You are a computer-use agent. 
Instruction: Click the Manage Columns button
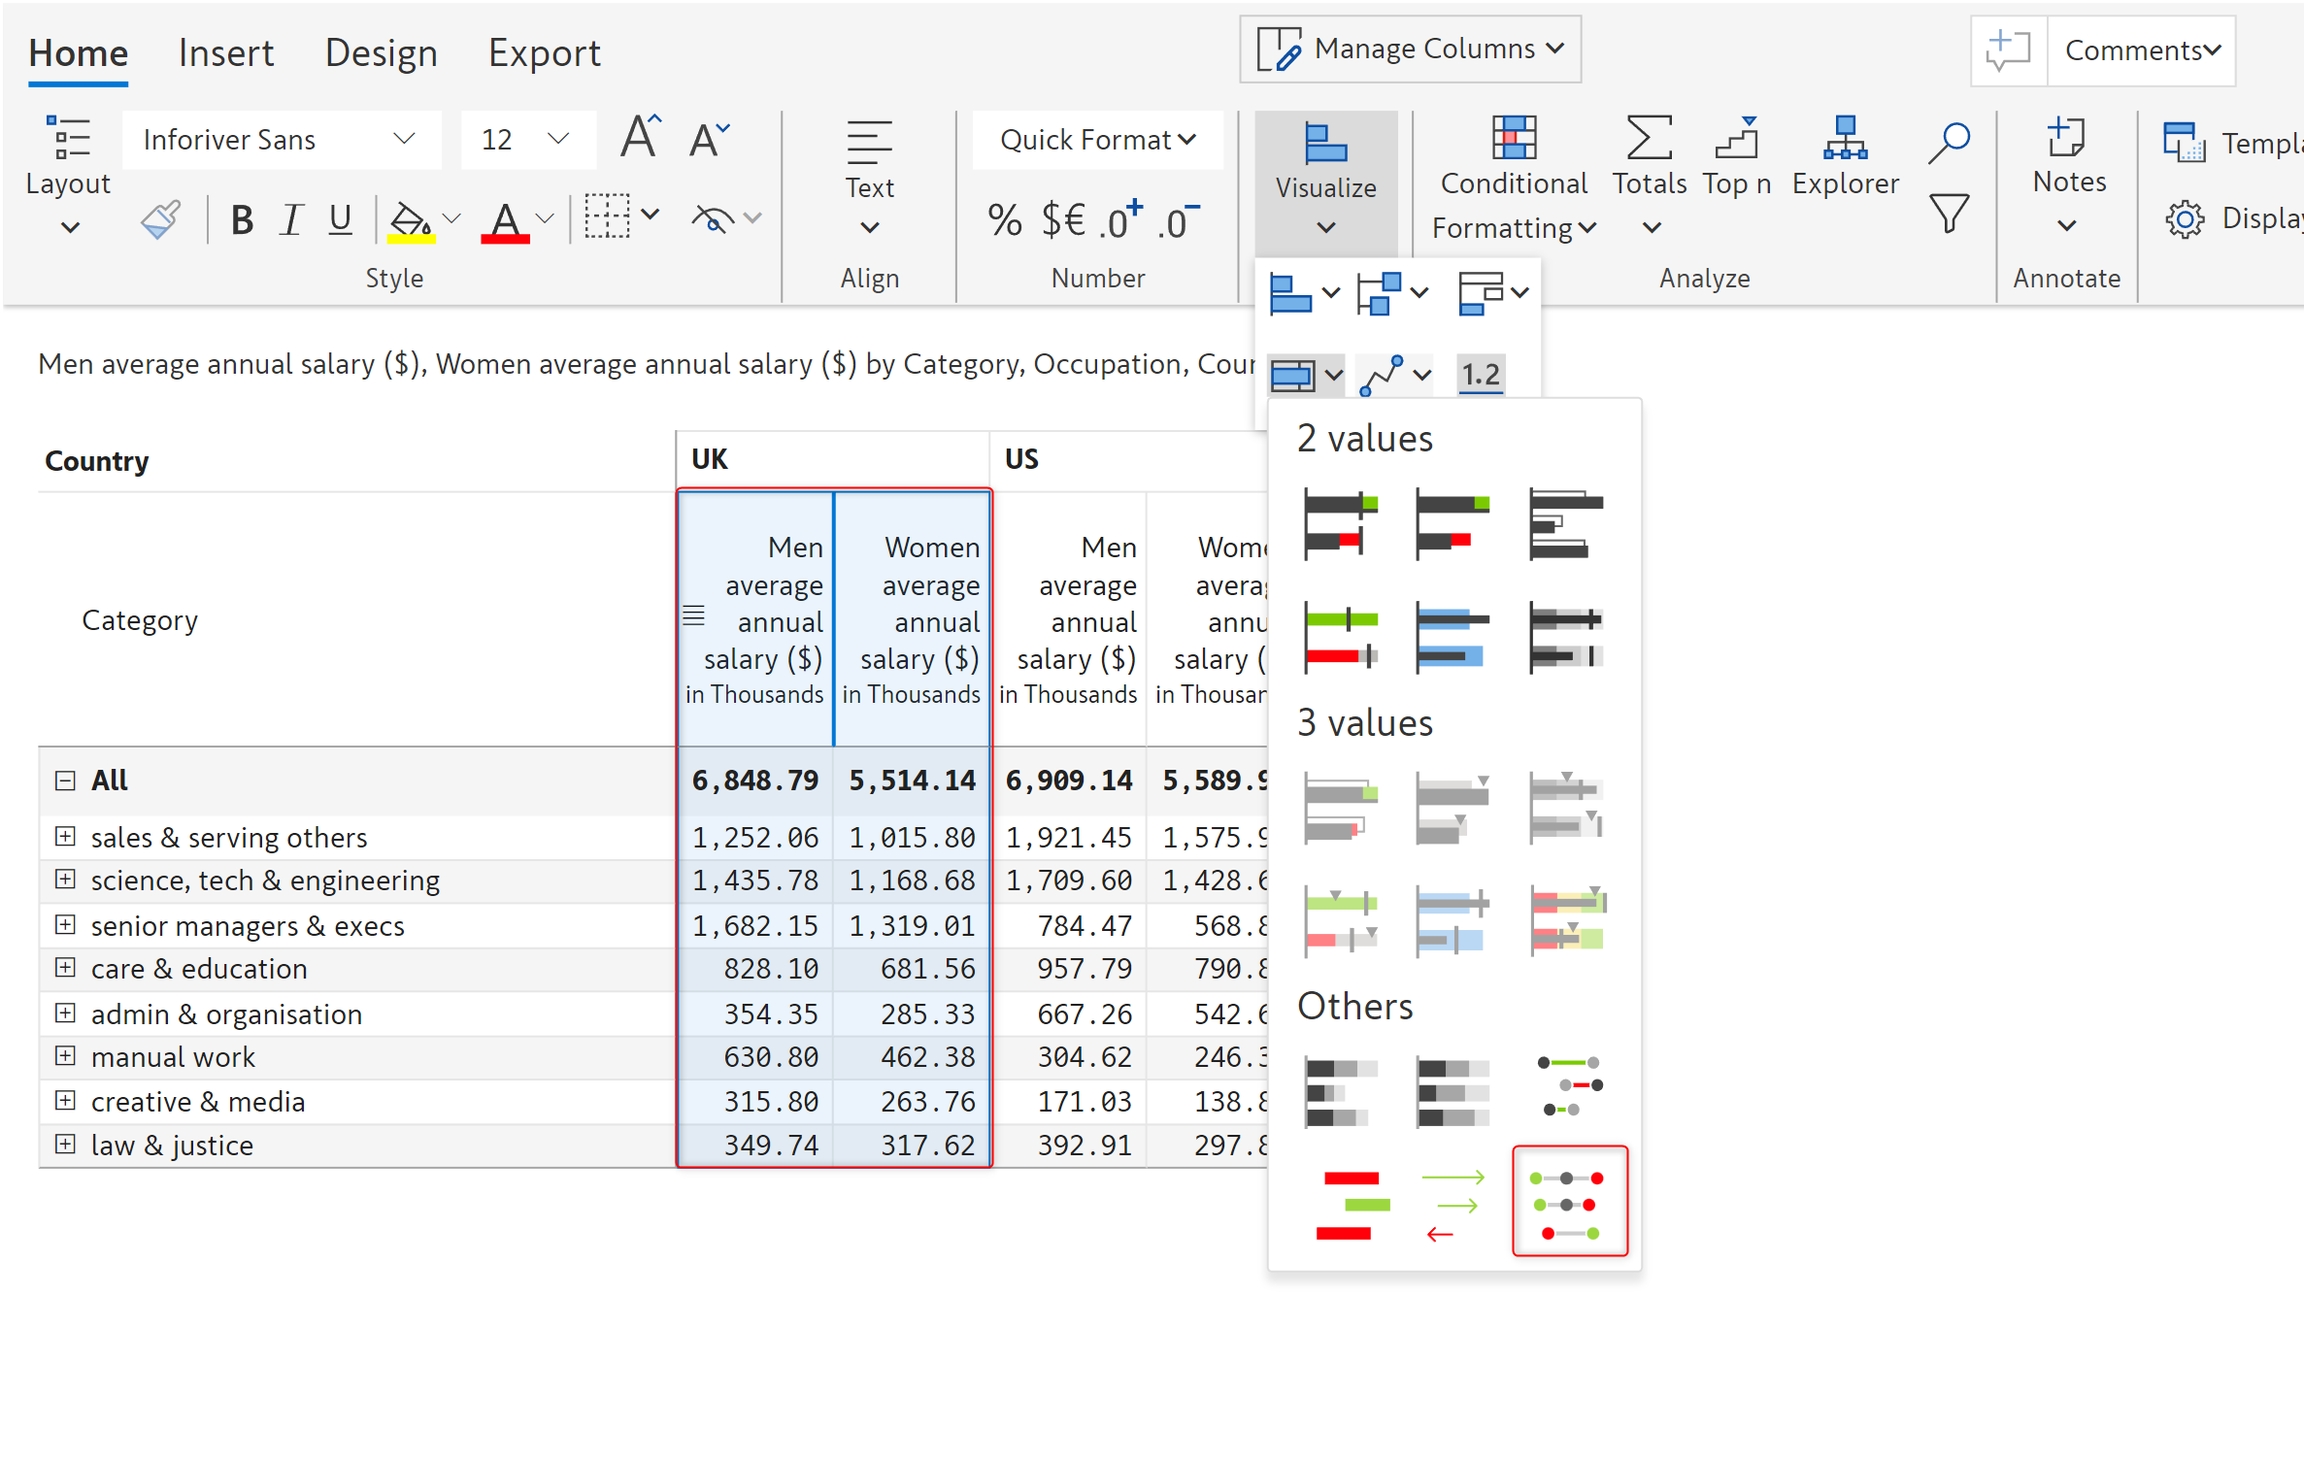(x=1410, y=48)
